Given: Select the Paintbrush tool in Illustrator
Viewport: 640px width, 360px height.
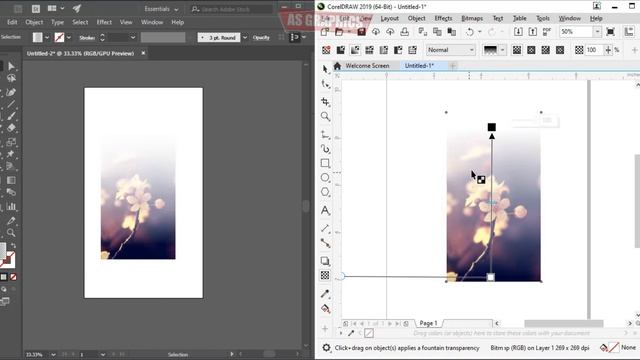Looking at the screenshot, I should 11,116.
